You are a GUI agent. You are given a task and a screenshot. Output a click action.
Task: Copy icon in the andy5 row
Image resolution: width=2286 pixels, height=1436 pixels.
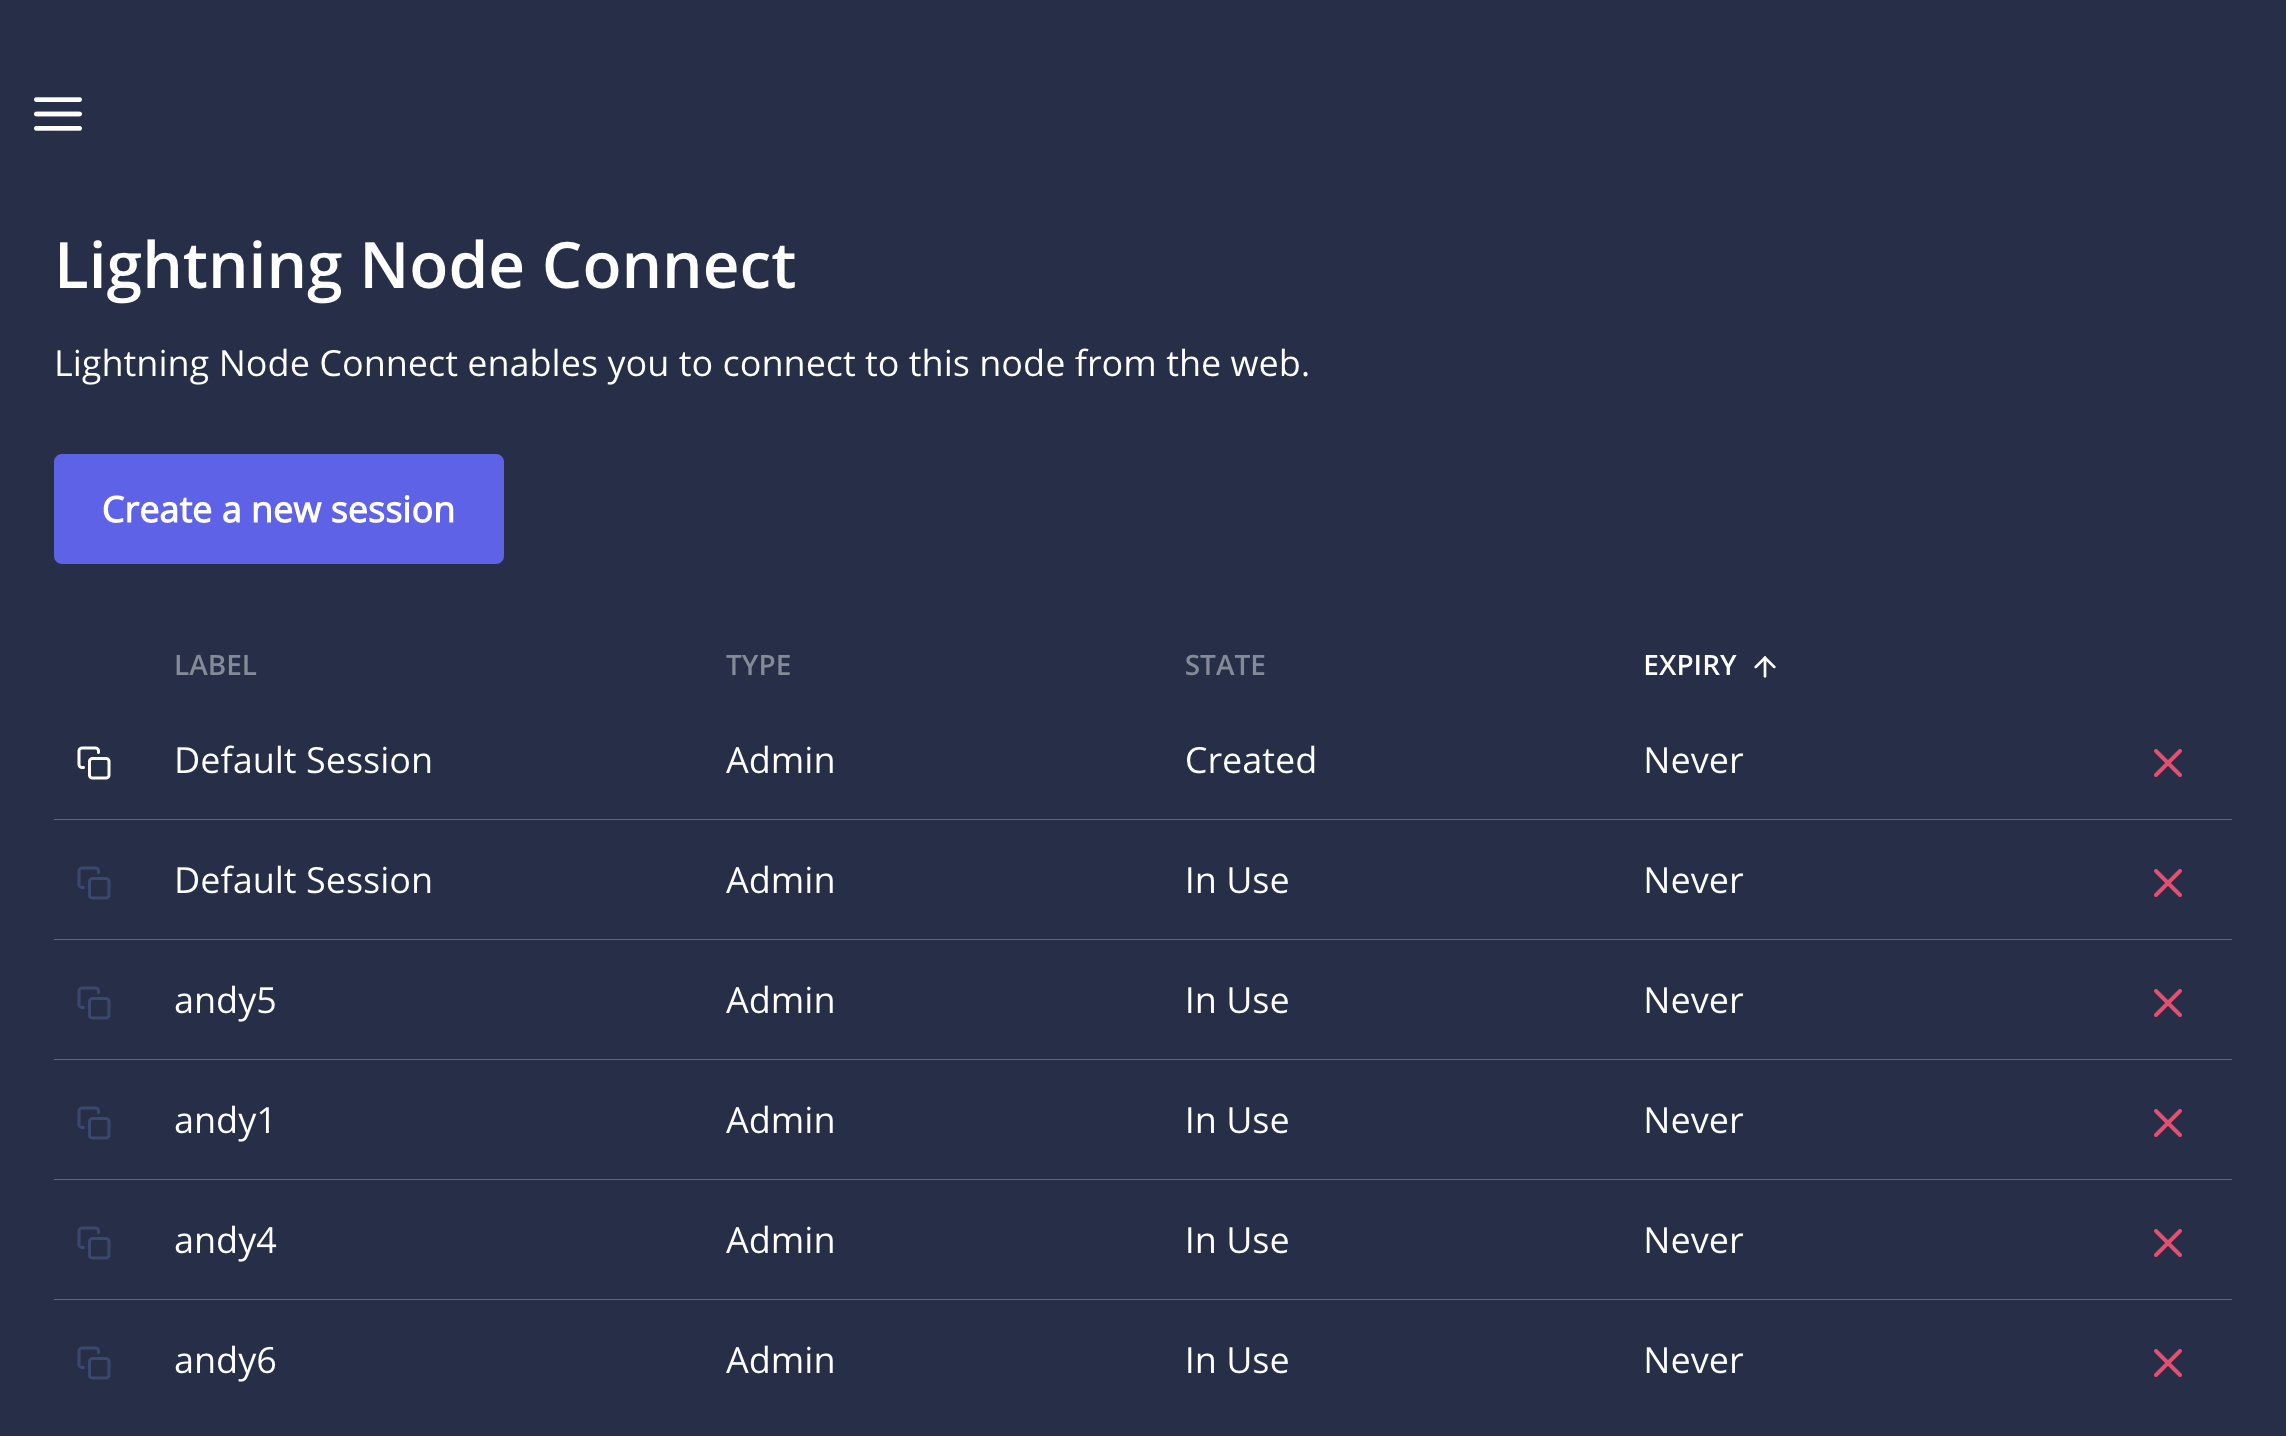pos(94,1002)
